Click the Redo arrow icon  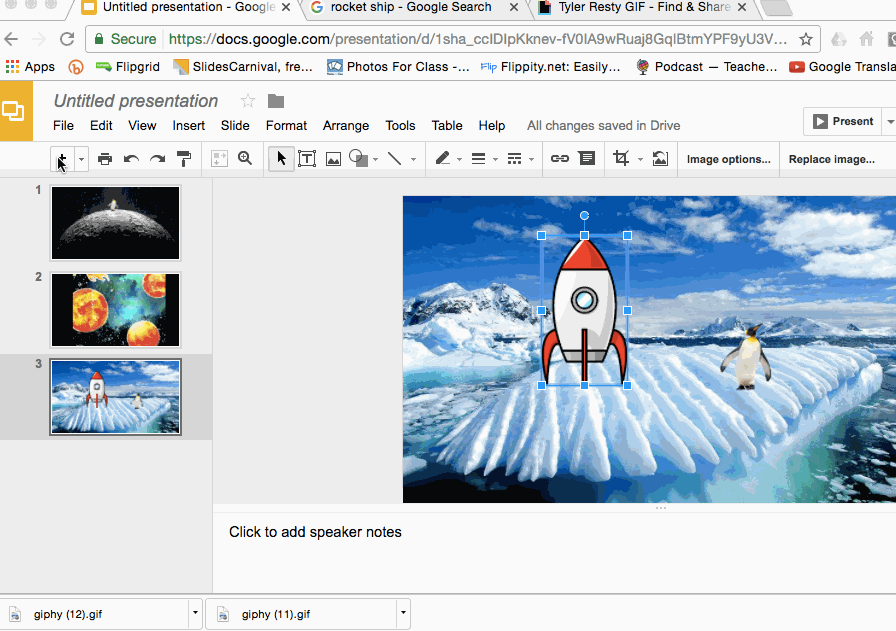pos(157,159)
